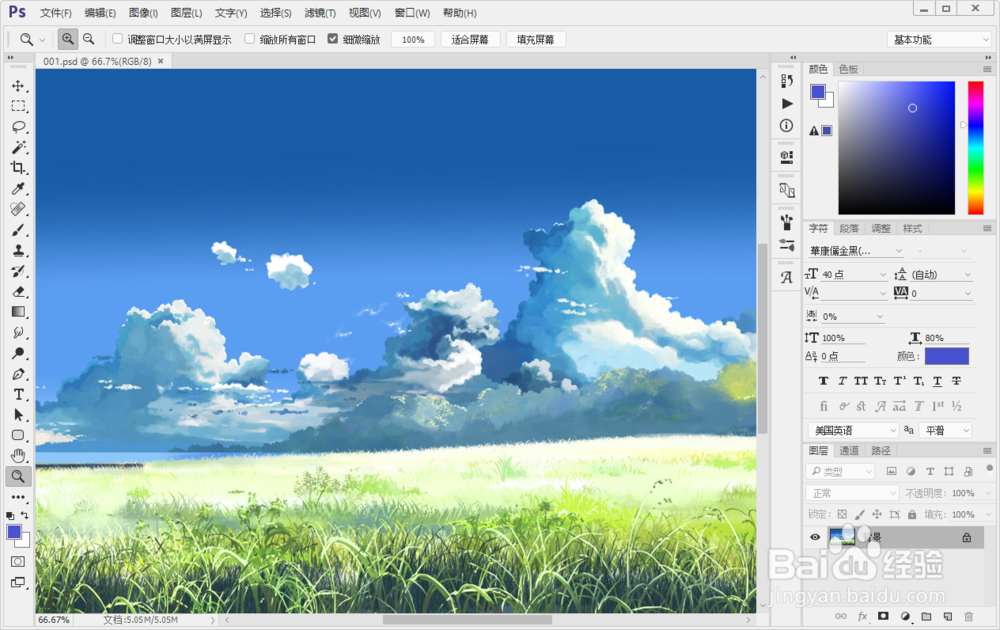Image resolution: width=1000 pixels, height=630 pixels.
Task: Hide the background layer eye icon
Action: pyautogui.click(x=815, y=538)
